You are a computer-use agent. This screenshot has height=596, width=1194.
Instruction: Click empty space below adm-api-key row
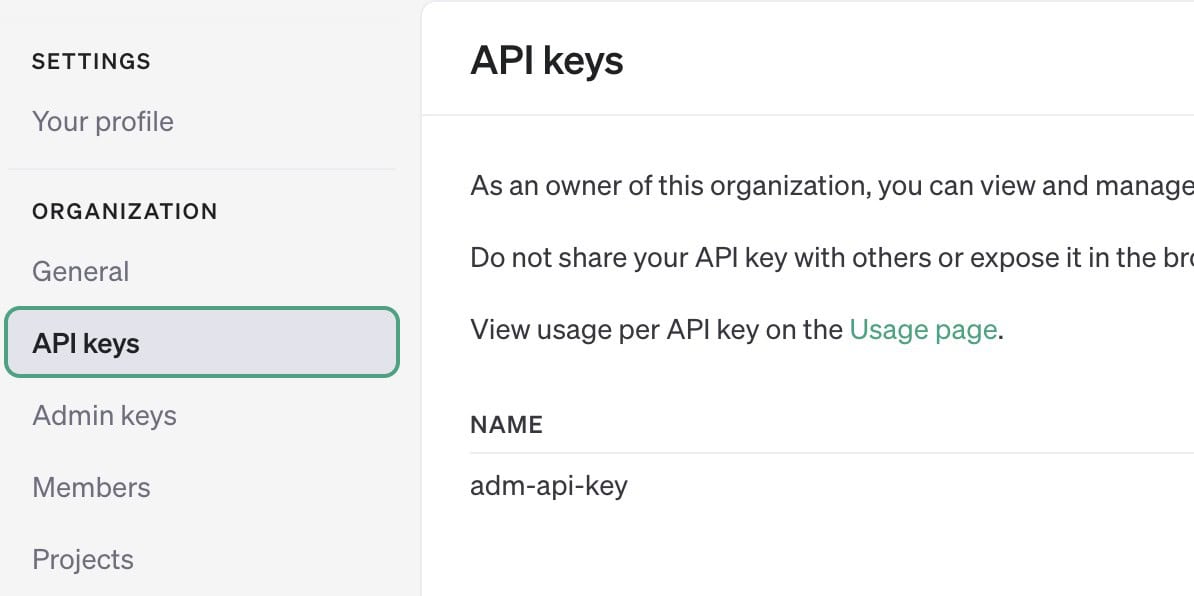800,555
